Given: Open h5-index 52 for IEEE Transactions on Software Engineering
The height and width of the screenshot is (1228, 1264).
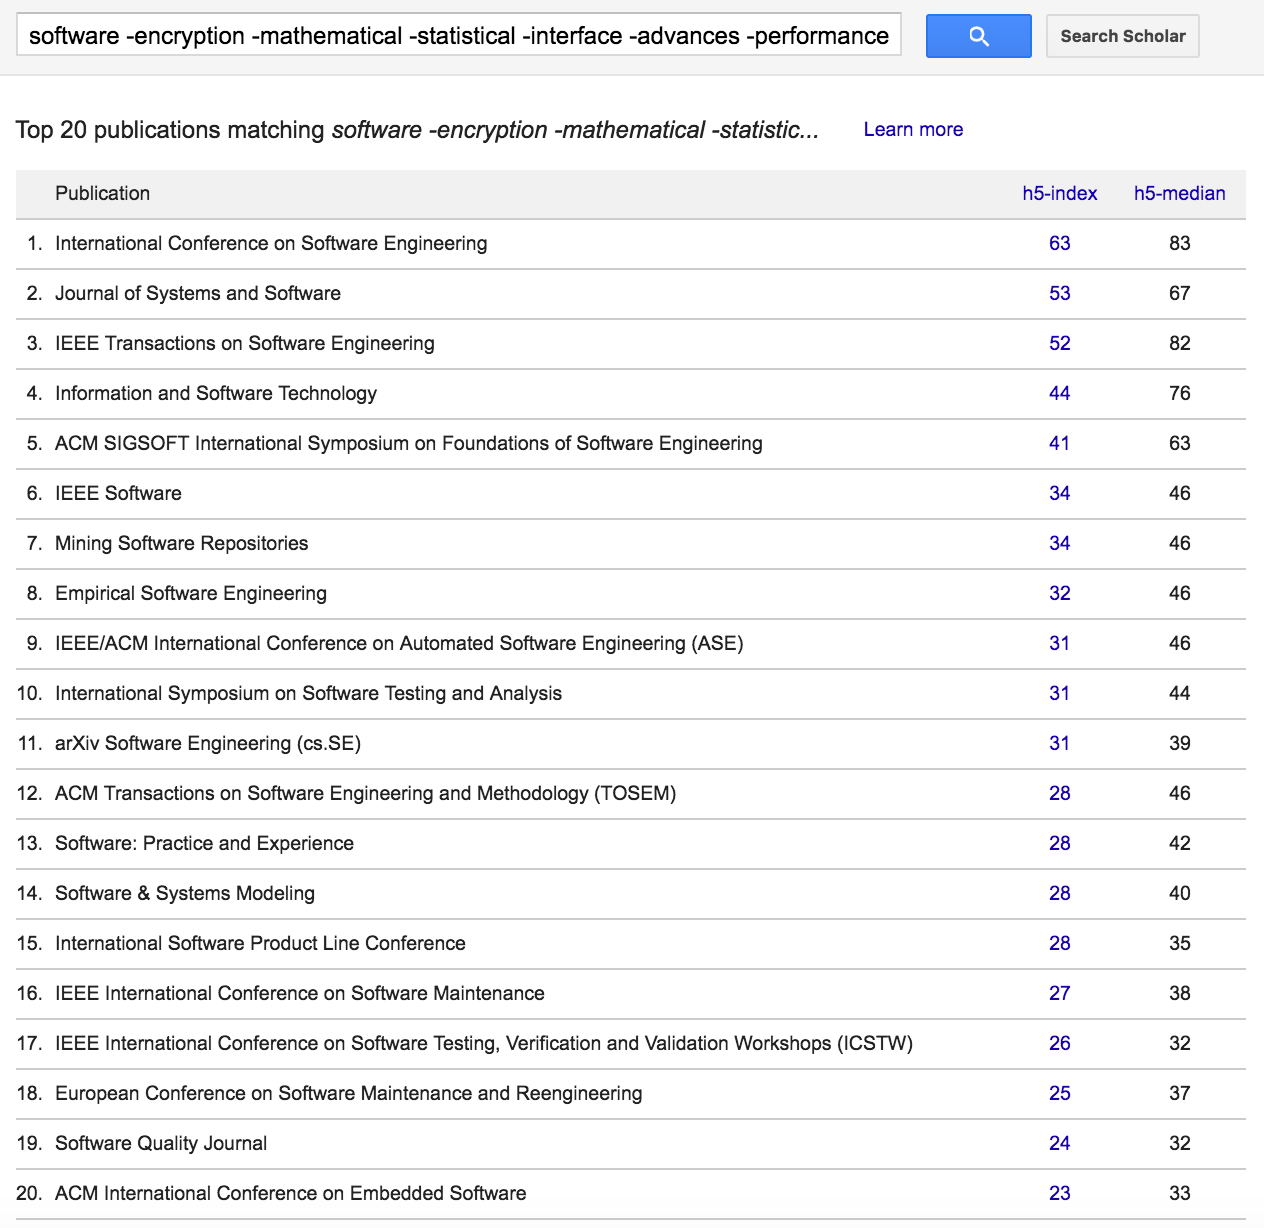Looking at the screenshot, I should point(1059,343).
